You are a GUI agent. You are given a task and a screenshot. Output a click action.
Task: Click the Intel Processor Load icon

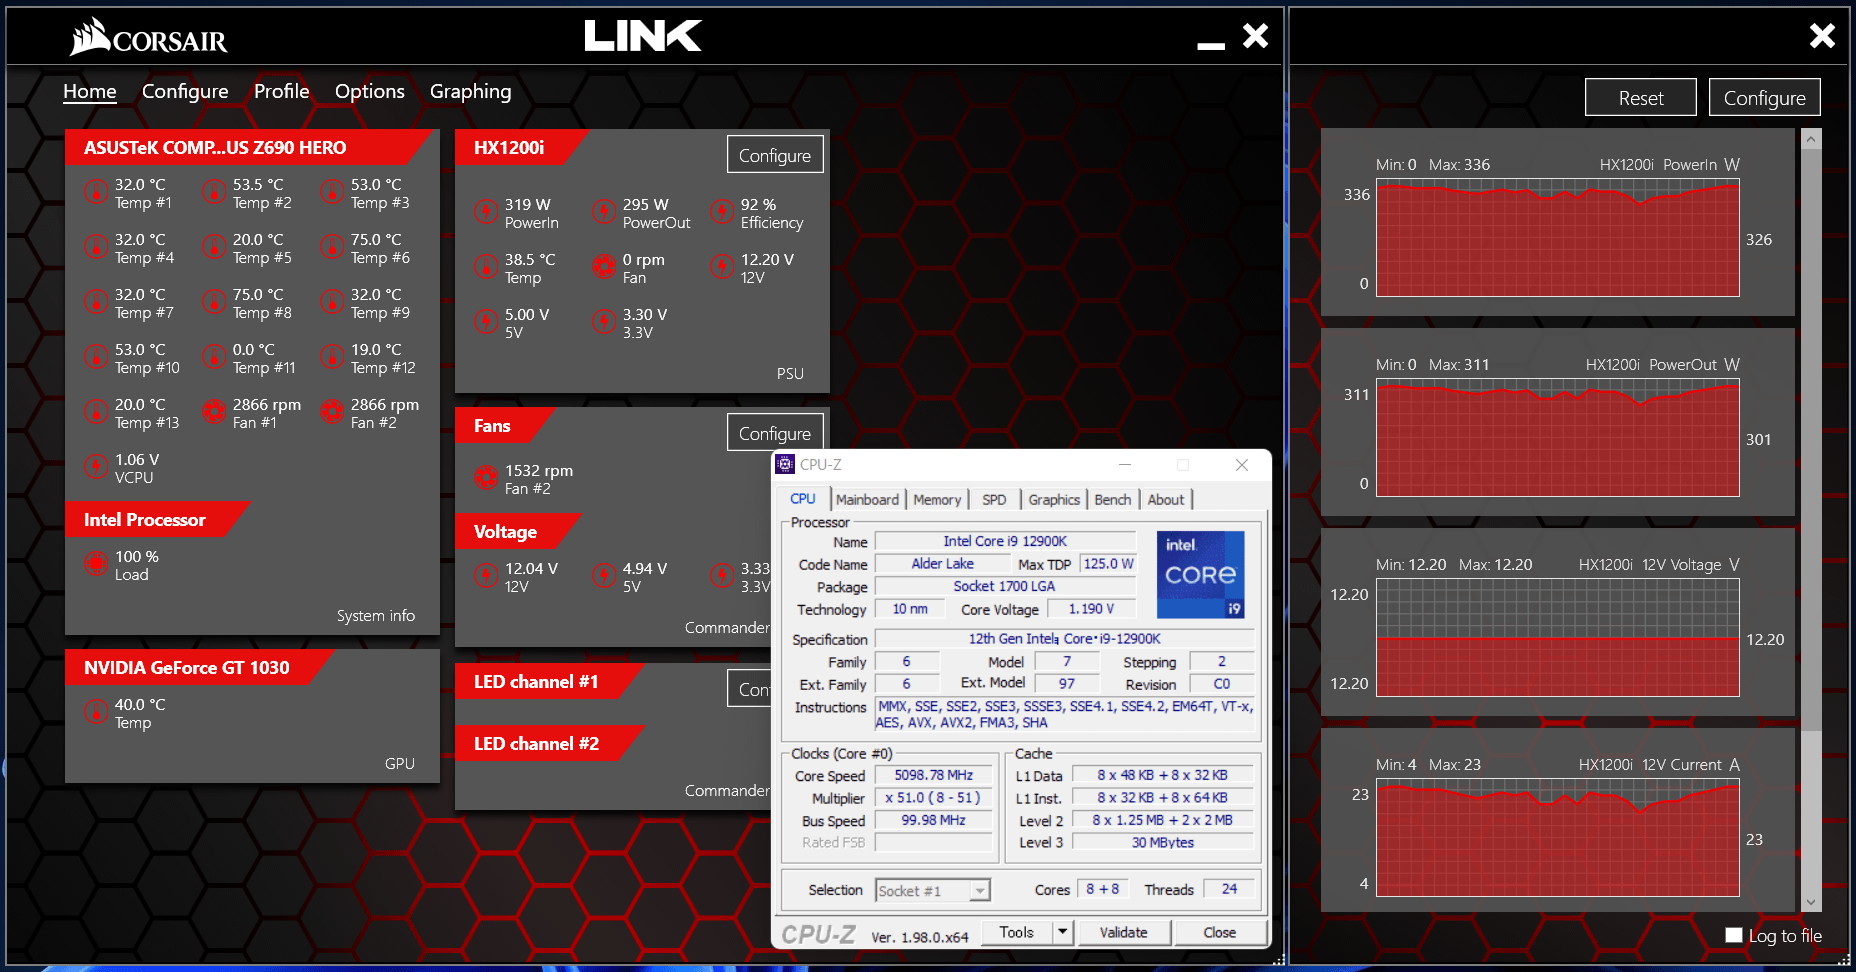coord(96,564)
